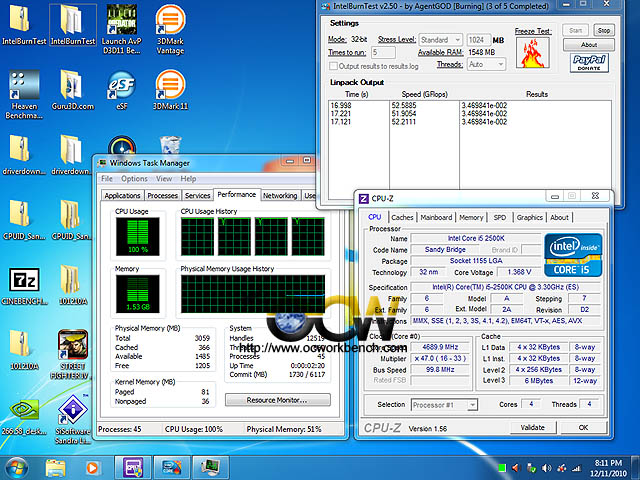The height and width of the screenshot is (480, 640).
Task: Switch to the Networking tab
Action: pyautogui.click(x=280, y=196)
